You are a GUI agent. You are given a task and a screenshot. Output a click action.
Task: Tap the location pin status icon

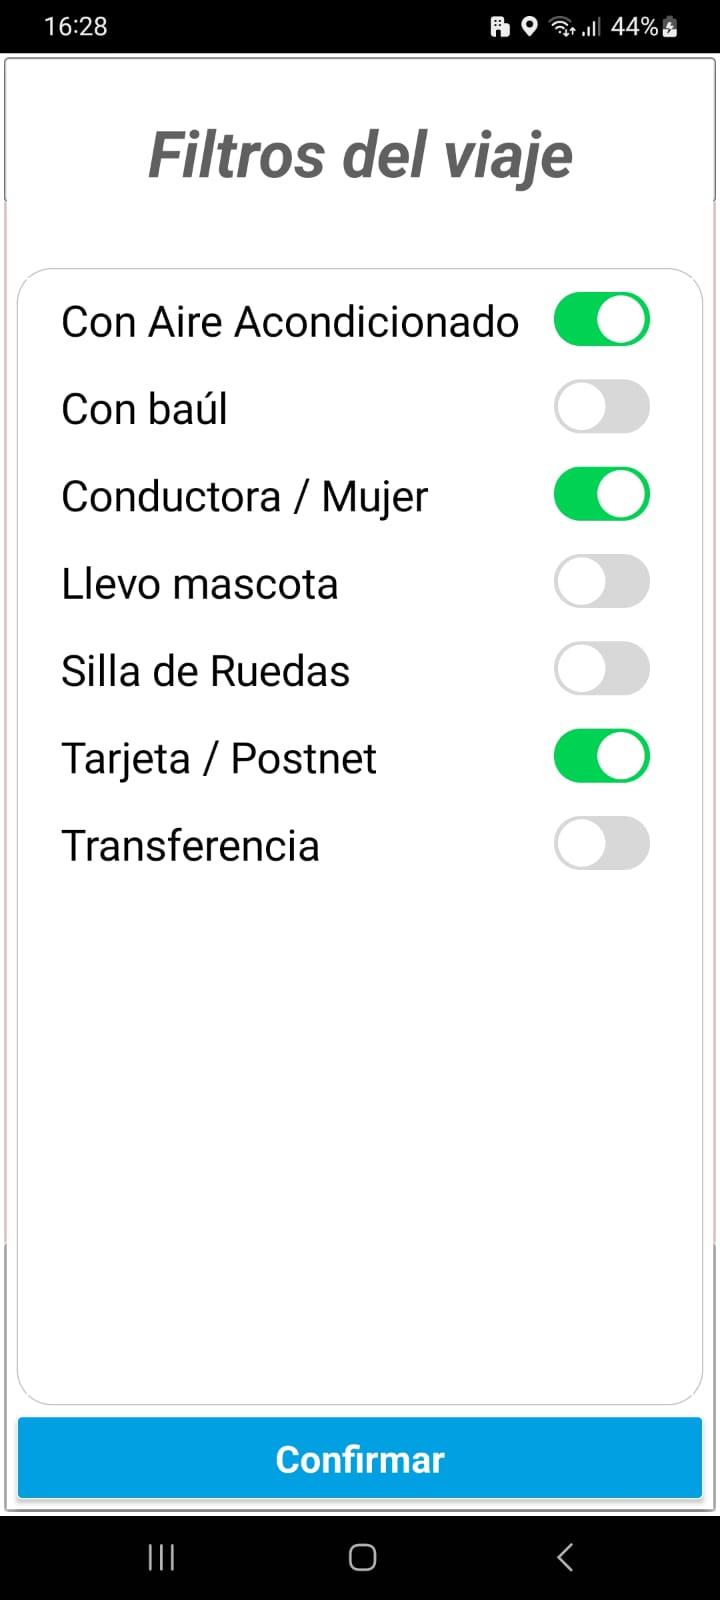(529, 27)
